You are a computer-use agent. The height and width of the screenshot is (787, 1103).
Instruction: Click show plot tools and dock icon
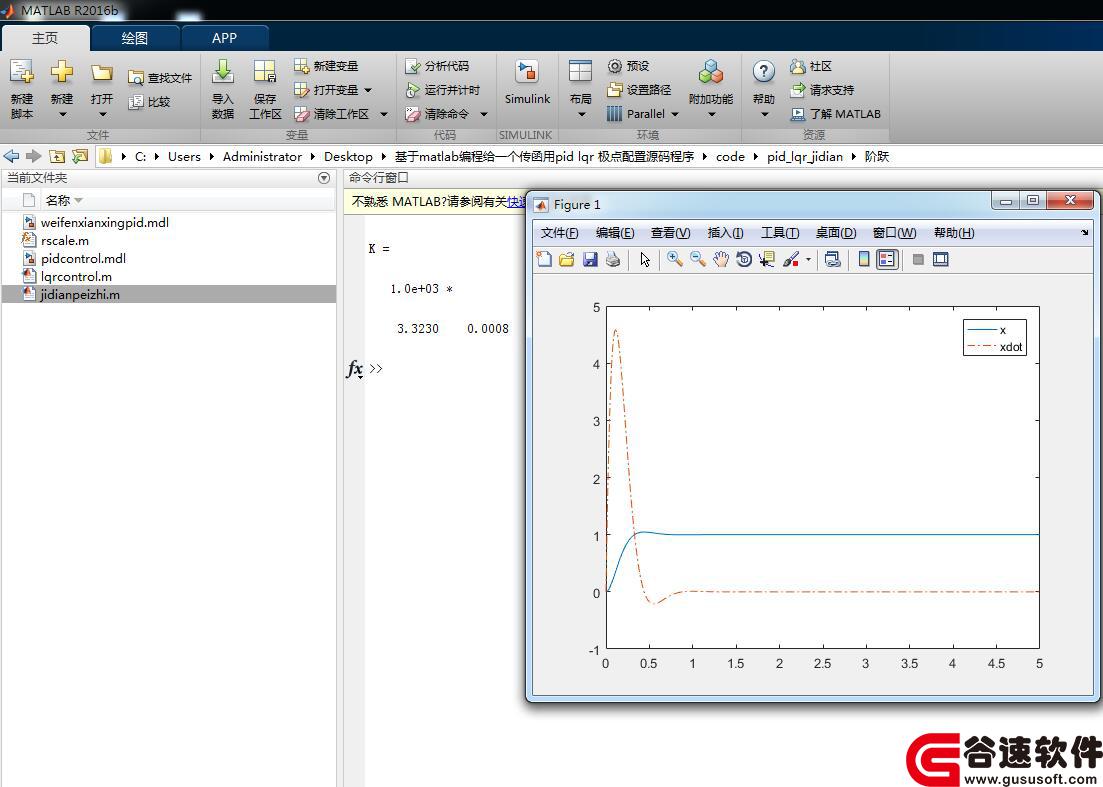tap(941, 260)
